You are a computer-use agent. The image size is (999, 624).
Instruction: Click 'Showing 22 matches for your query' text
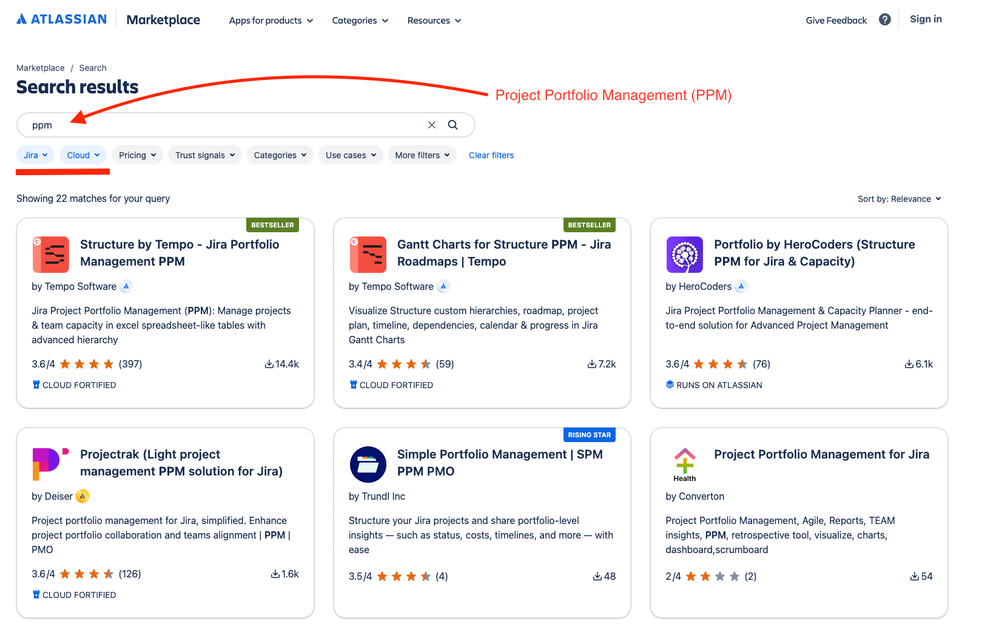coord(93,198)
